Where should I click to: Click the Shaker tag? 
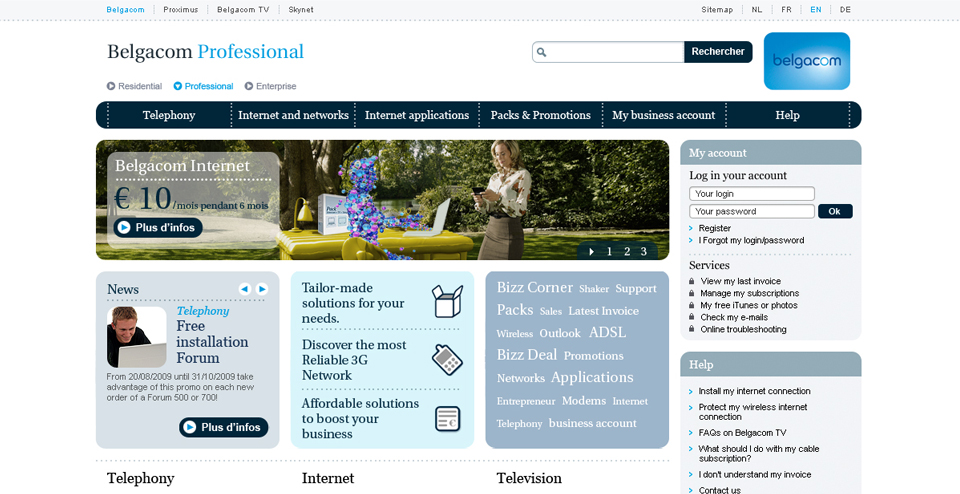coord(594,289)
